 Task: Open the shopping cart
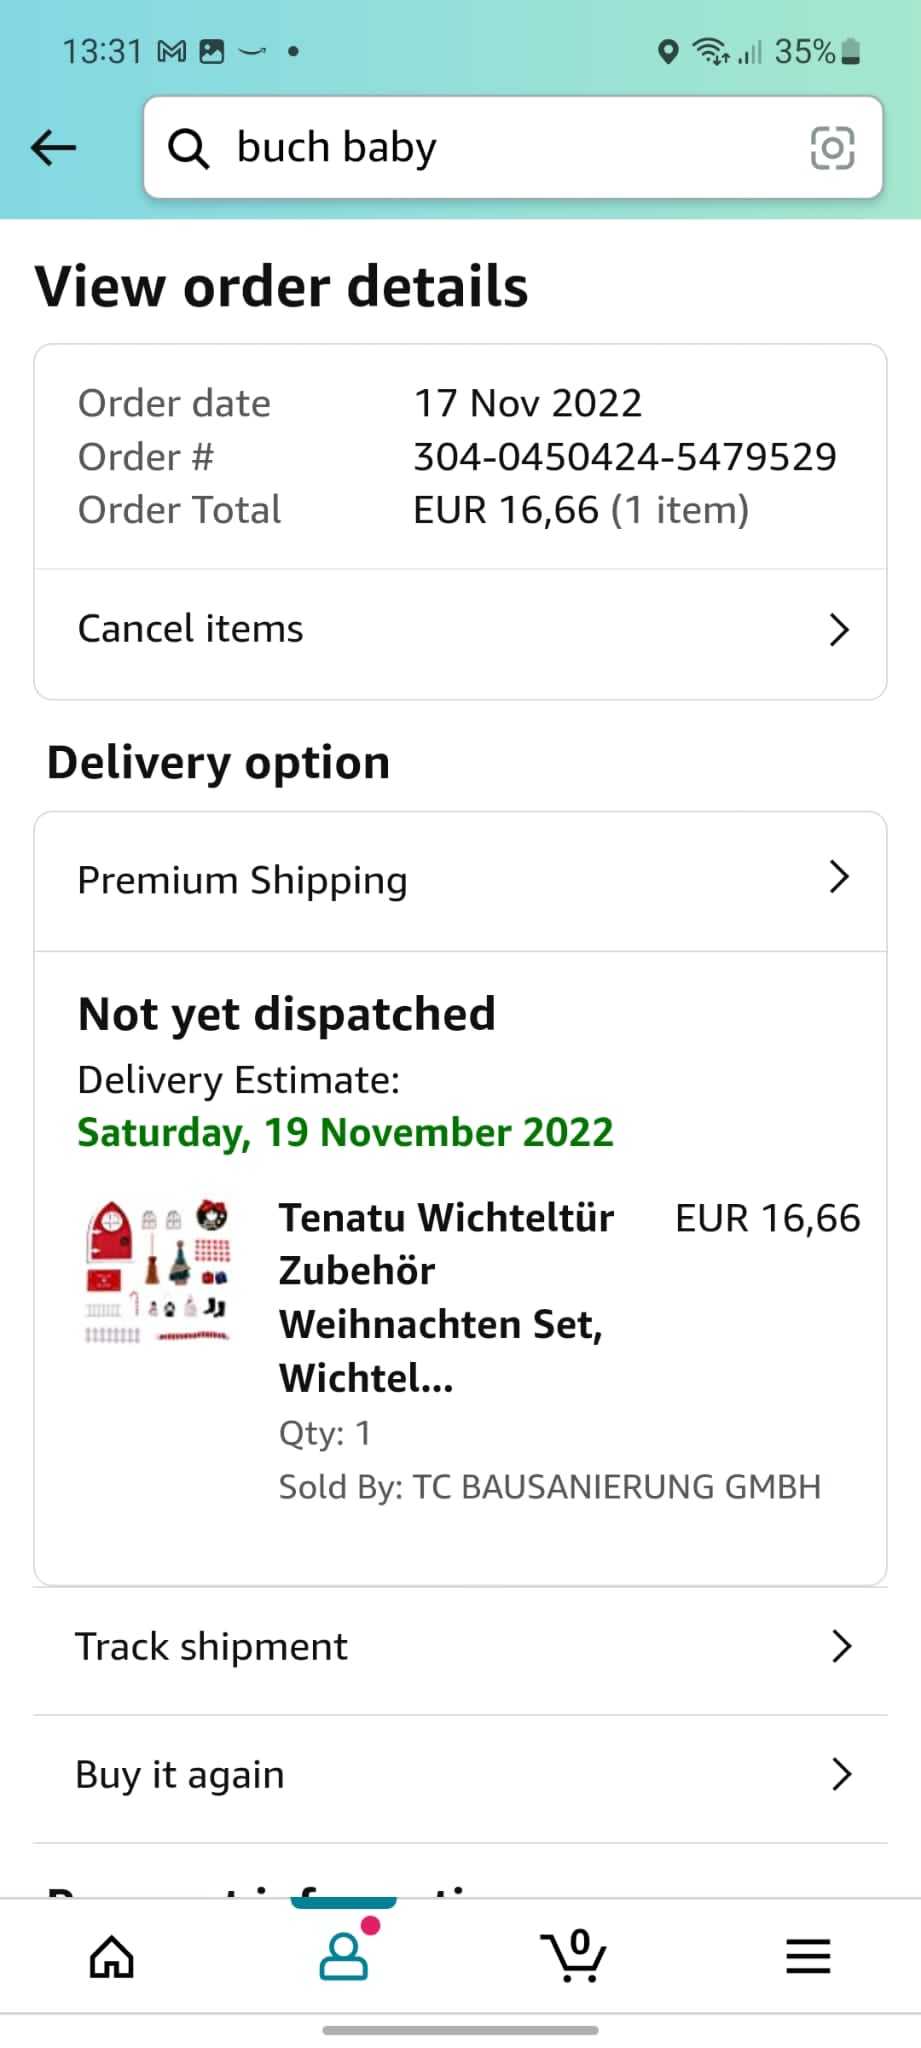[x=574, y=1956]
